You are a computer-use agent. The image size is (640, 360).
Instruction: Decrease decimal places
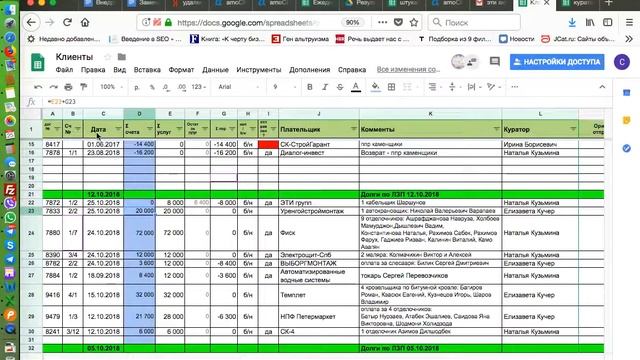(x=166, y=87)
